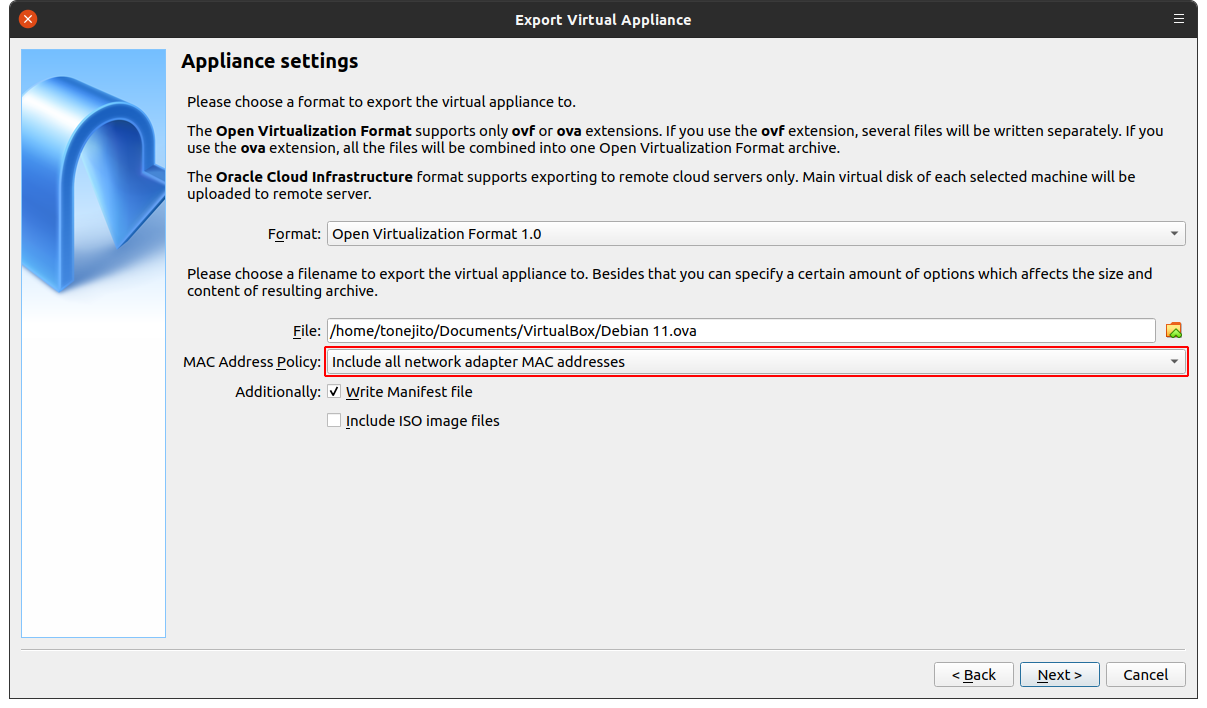Click the folder browse icon beside File field
1207x708 pixels.
(x=1174, y=331)
